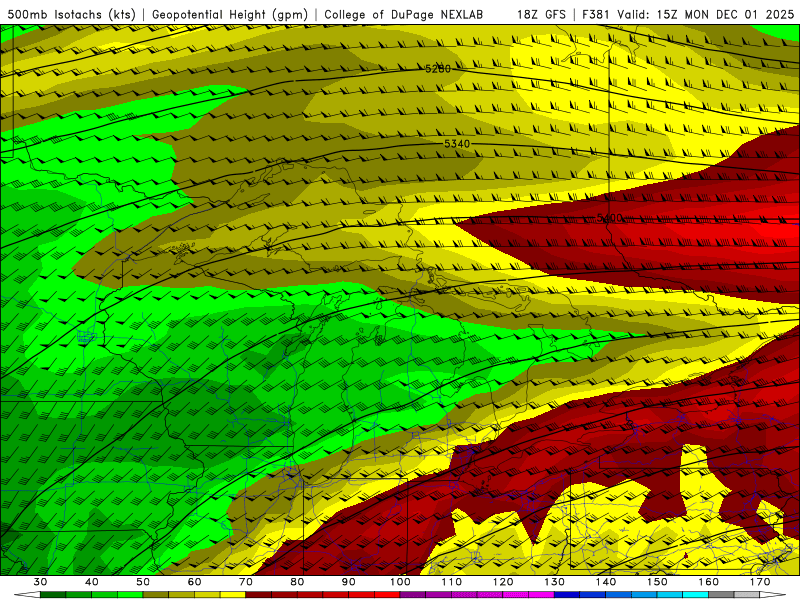The height and width of the screenshot is (600, 800).
Task: Click the '500mb Isotachs (kts)' title text
Action: (x=72, y=14)
